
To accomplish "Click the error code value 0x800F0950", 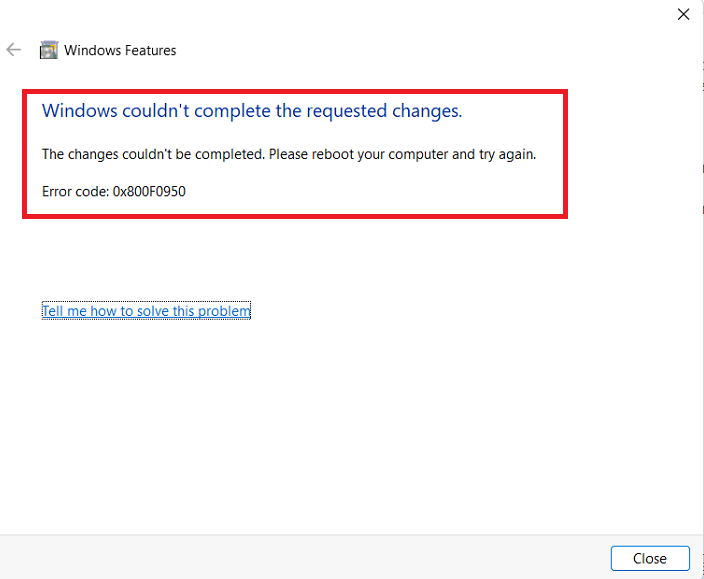I will pyautogui.click(x=149, y=192).
